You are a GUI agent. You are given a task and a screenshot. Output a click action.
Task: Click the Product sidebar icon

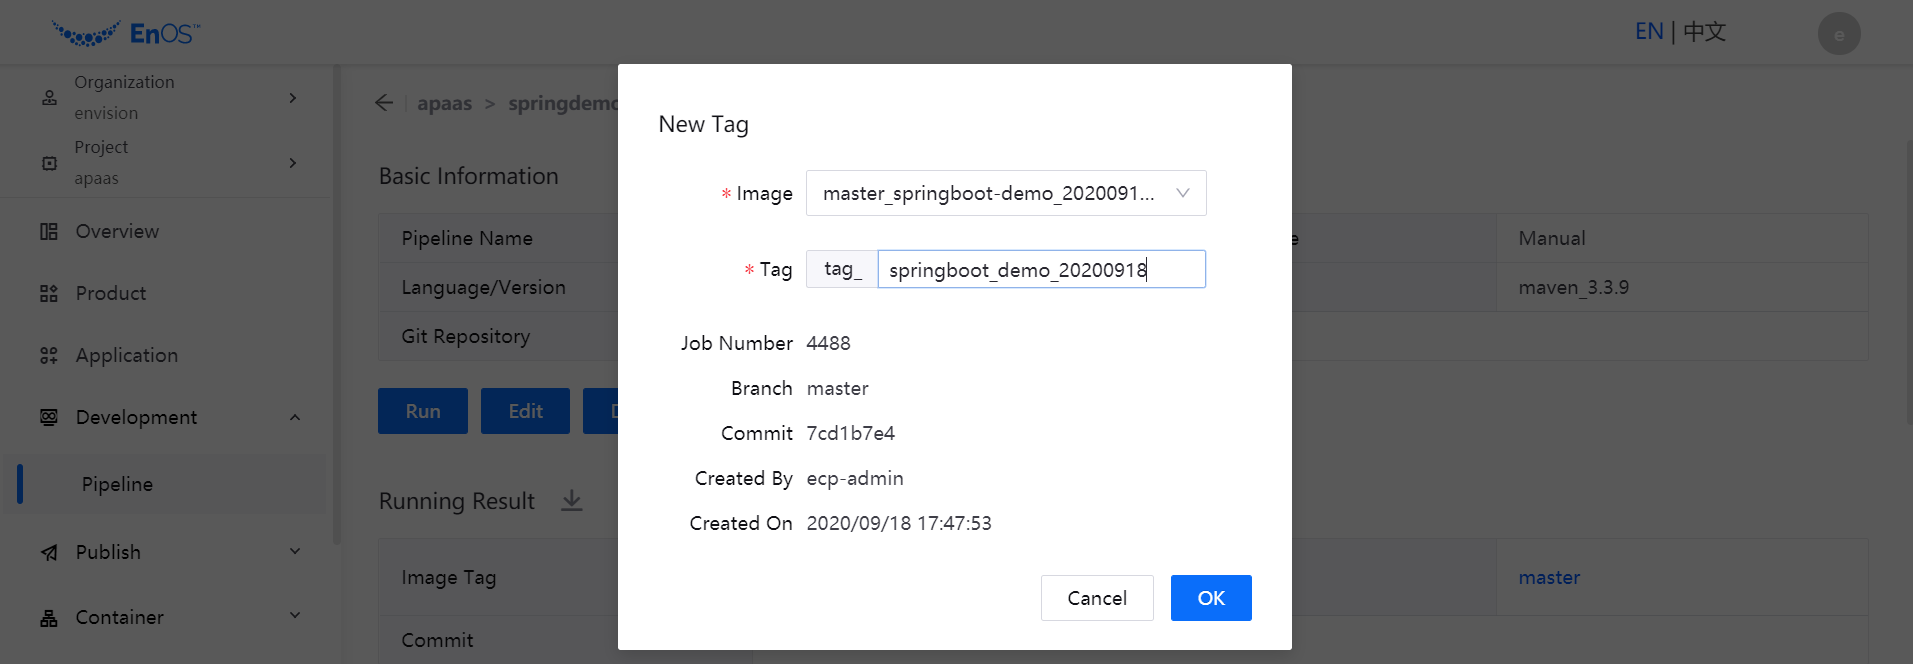pos(49,294)
